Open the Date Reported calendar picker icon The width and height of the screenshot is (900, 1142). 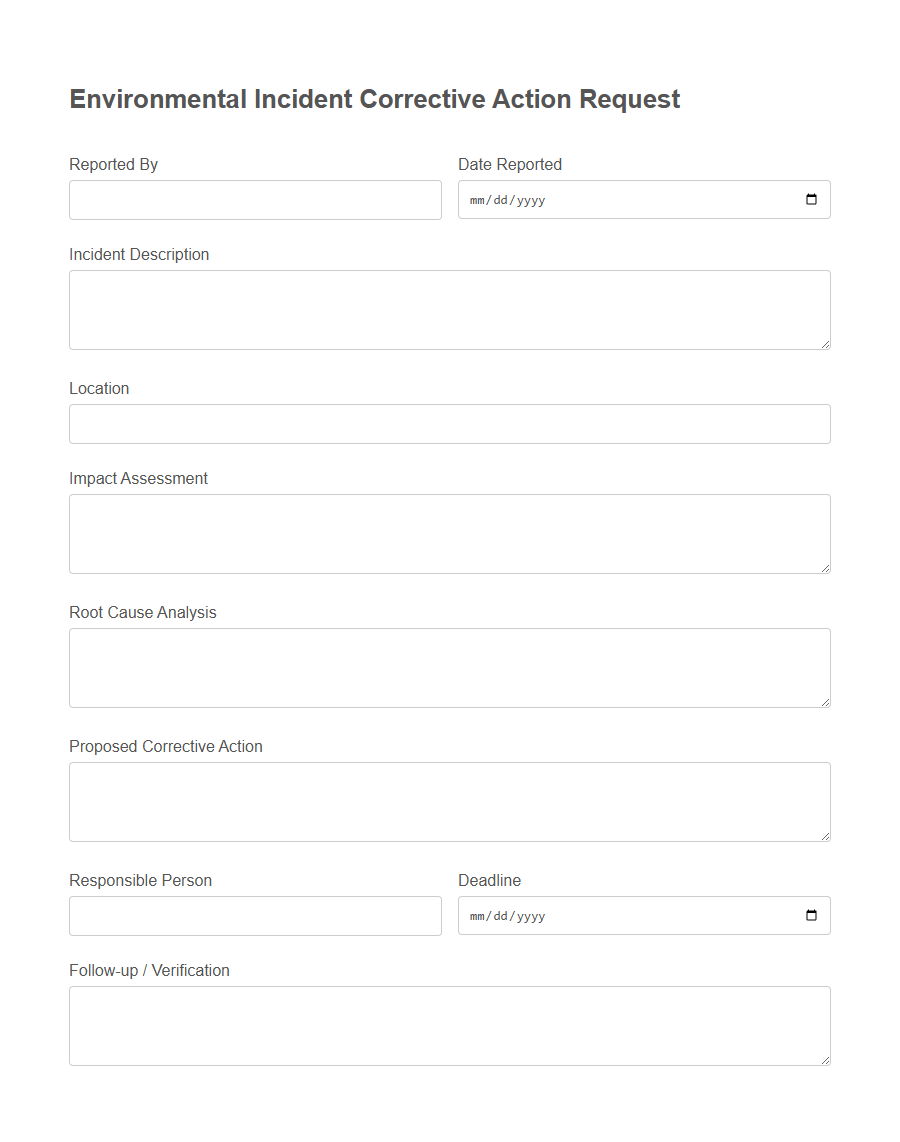[x=810, y=199]
